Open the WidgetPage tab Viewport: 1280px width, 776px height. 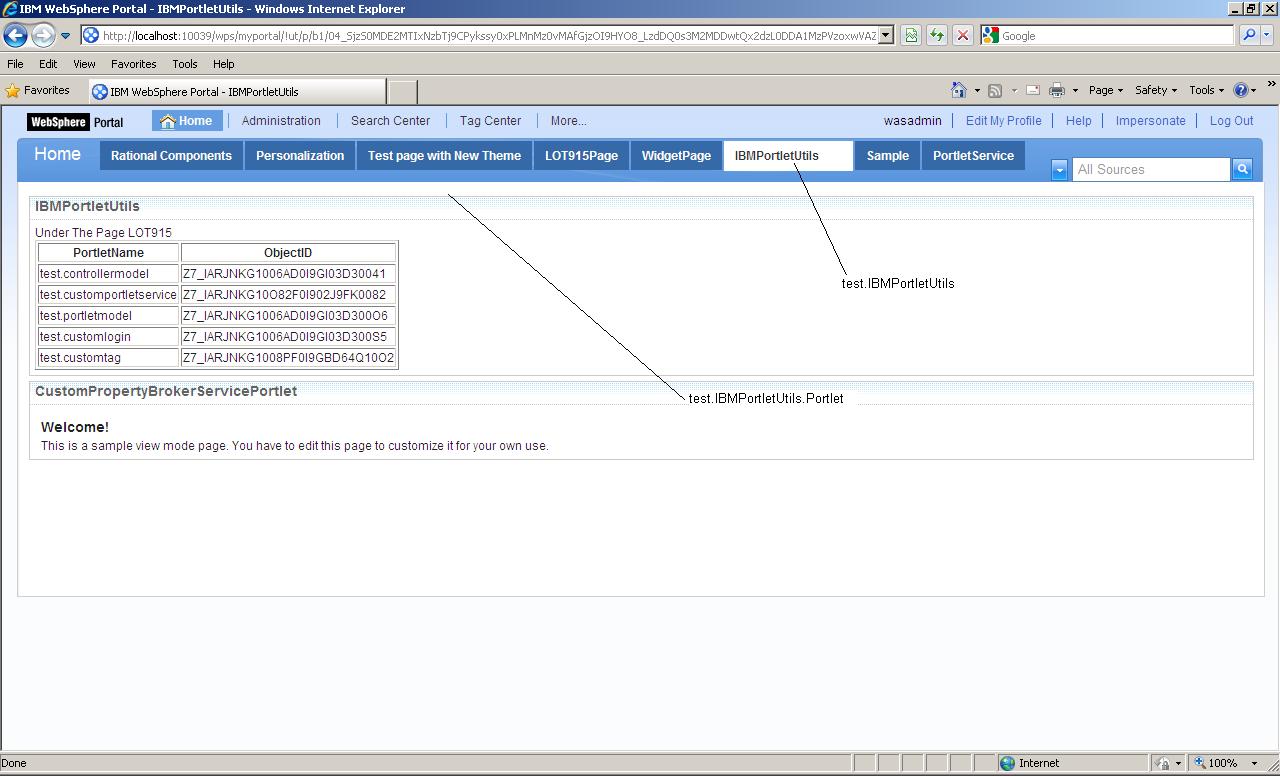(x=676, y=156)
